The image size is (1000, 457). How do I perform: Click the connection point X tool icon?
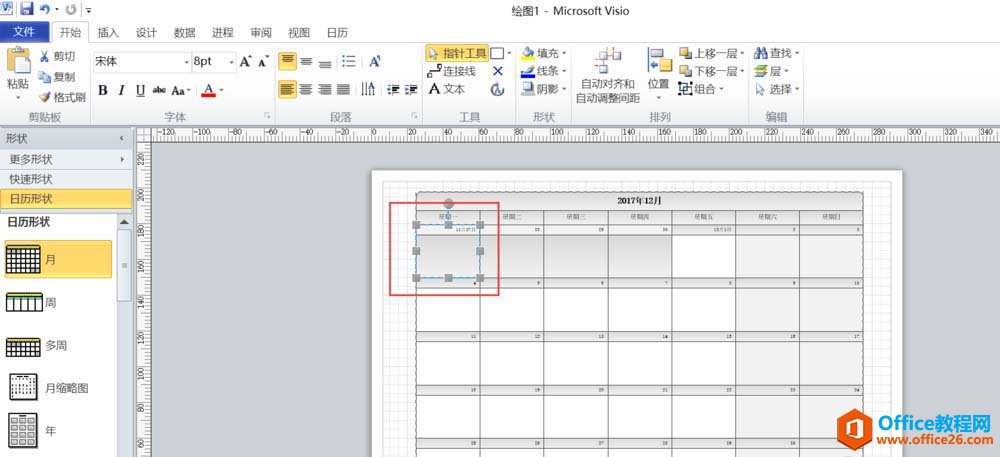point(498,71)
